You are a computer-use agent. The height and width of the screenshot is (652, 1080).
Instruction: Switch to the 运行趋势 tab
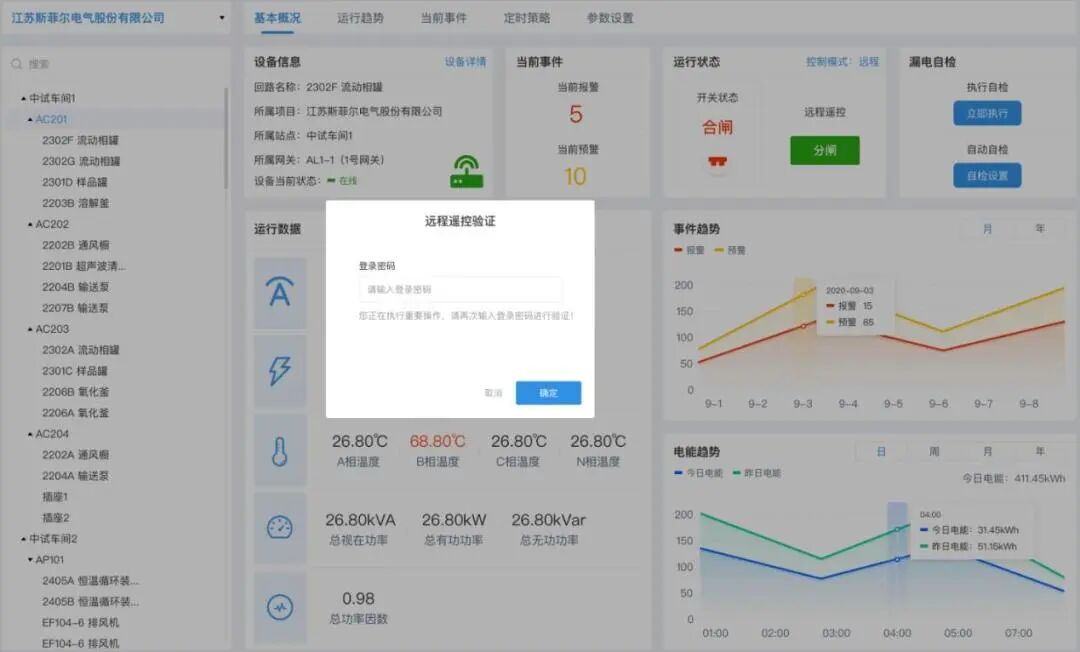tap(361, 17)
